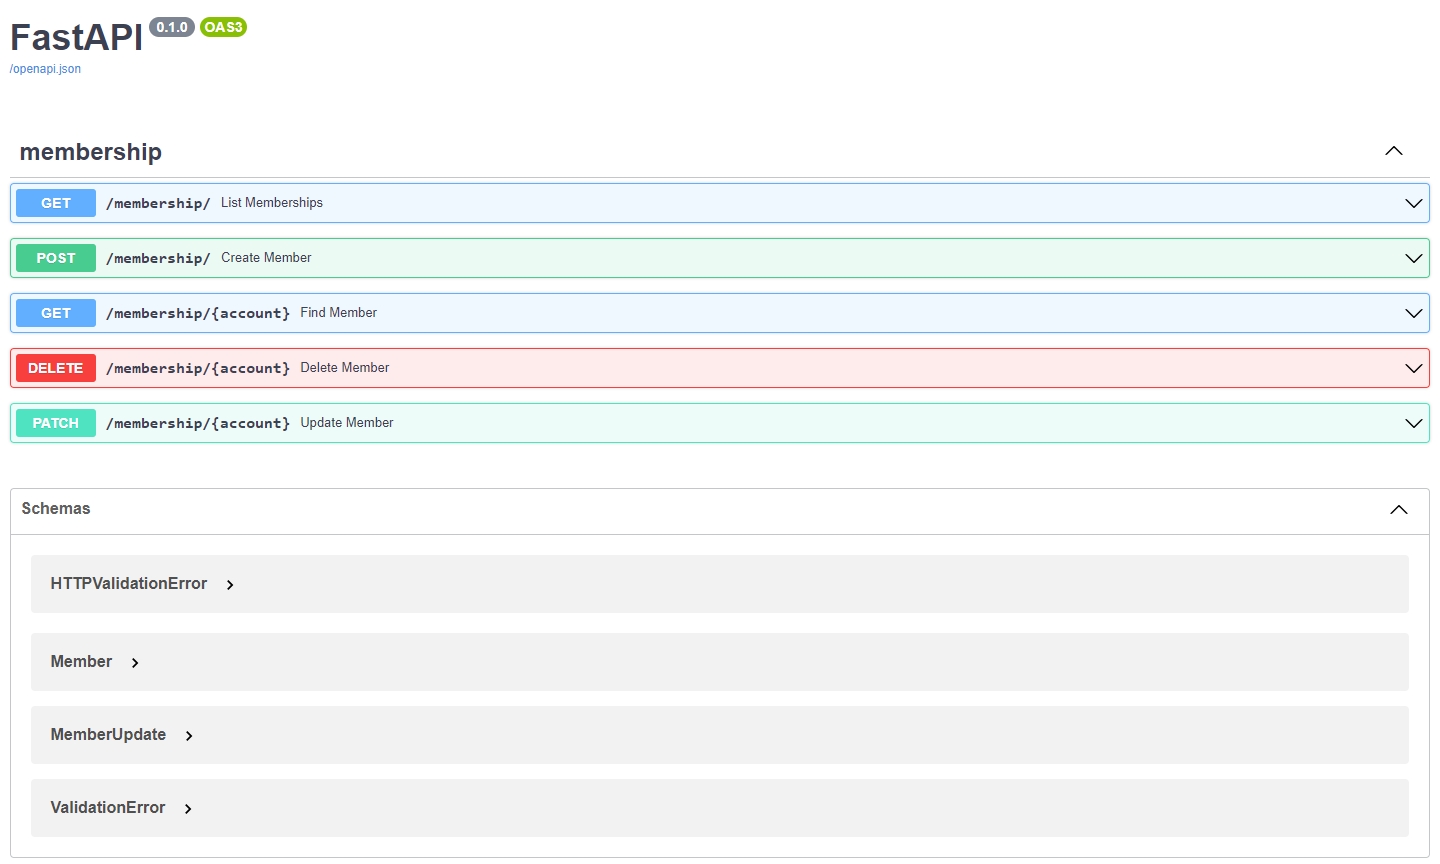Expand the MemberUpdate schema arrow
The image size is (1440, 864).
(189, 736)
